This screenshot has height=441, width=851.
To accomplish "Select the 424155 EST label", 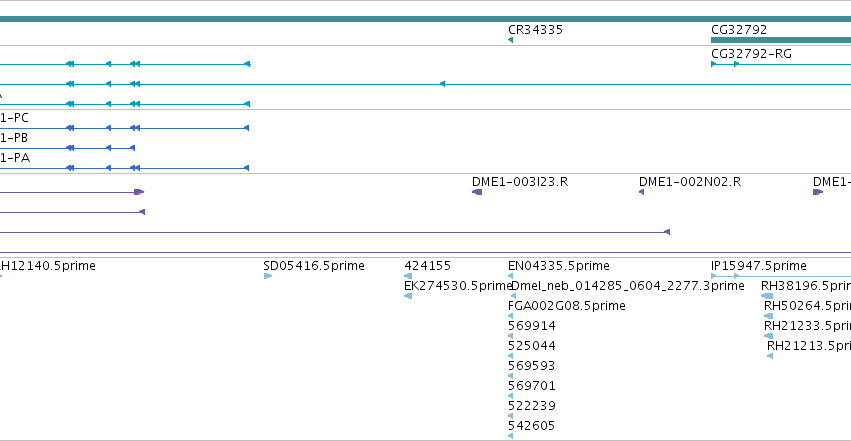I will [428, 266].
